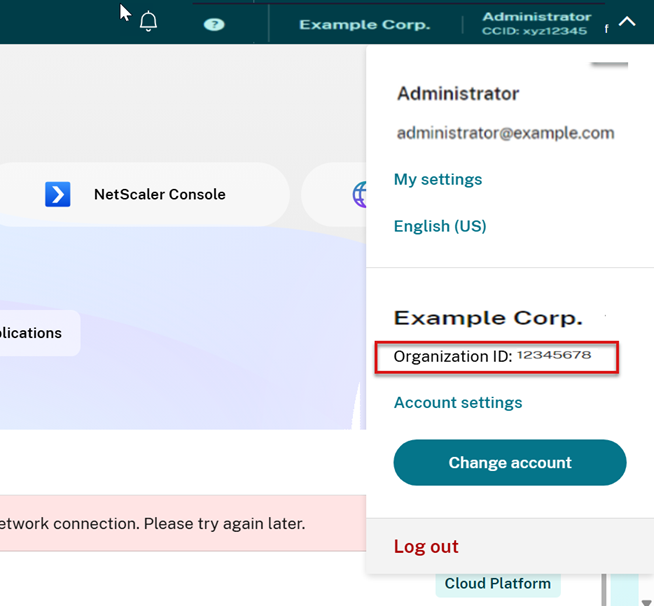Select Example Corp. in the header bar
Screen dimensions: 654x606
[x=365, y=25]
